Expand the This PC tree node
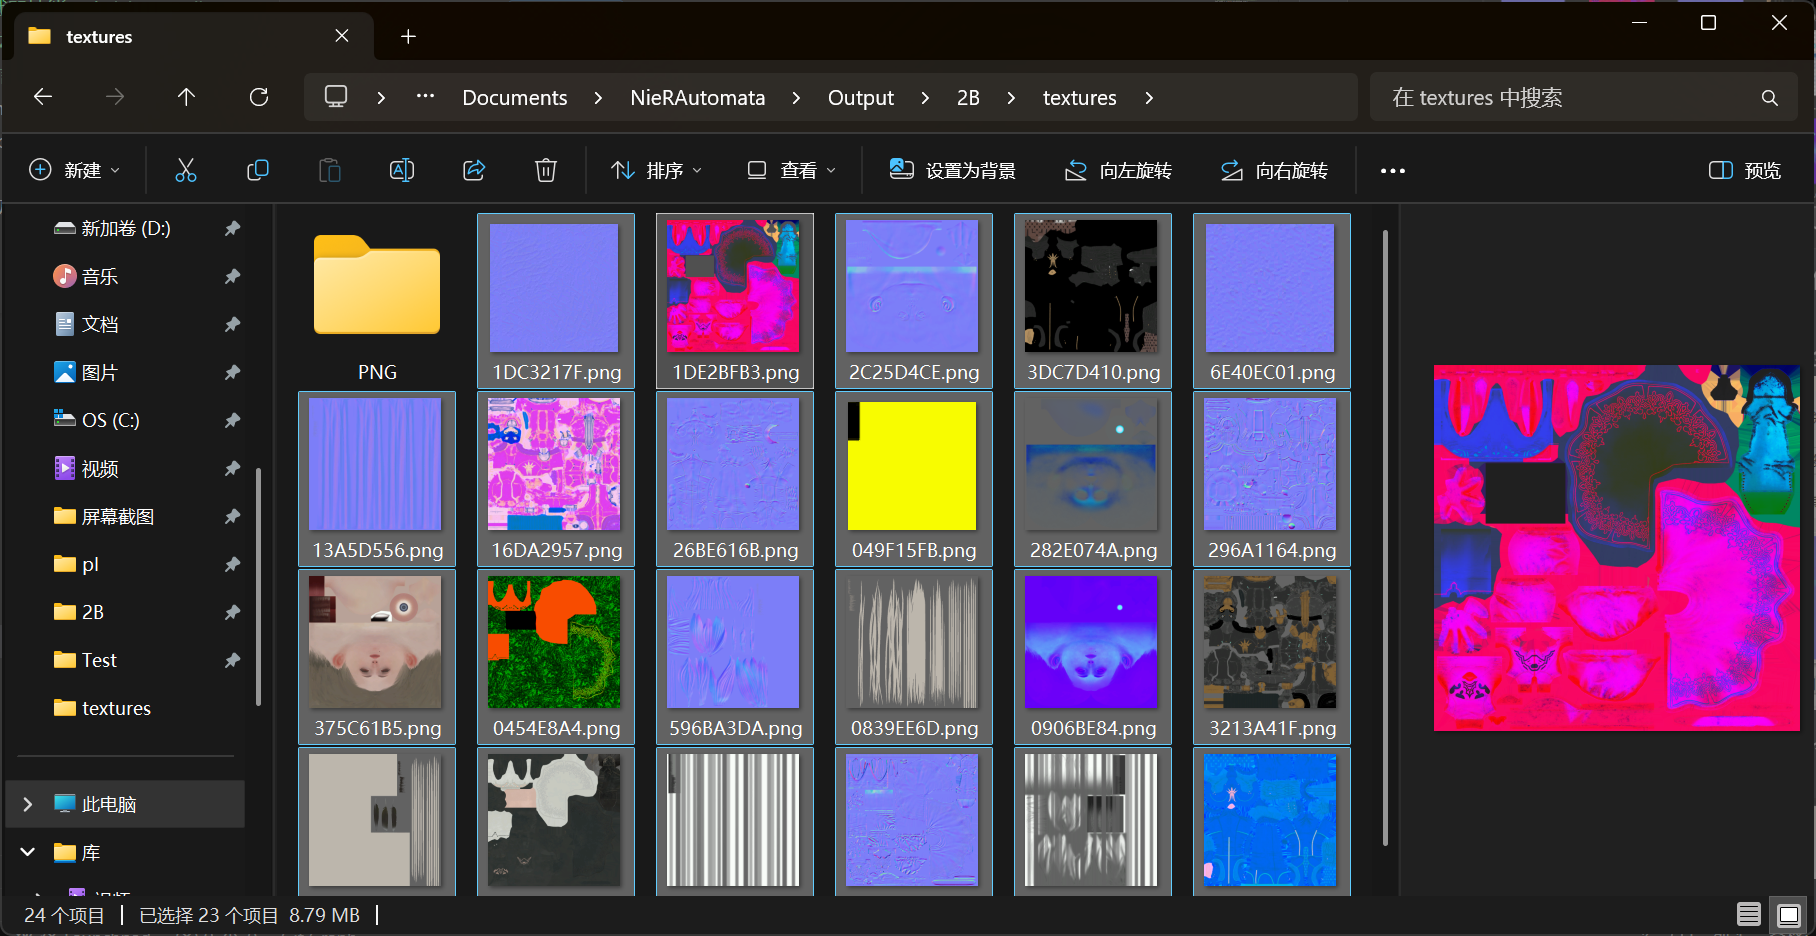The image size is (1816, 936). click(x=28, y=804)
